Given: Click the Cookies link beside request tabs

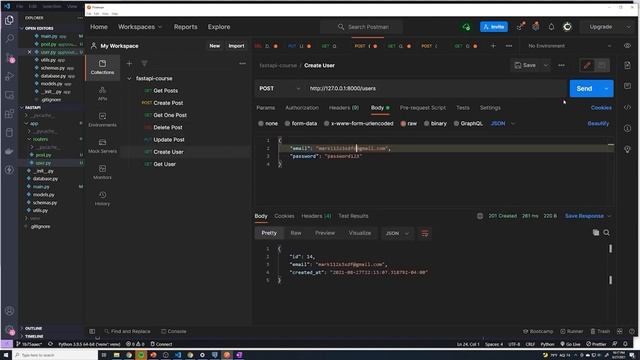Looking at the screenshot, I should (x=601, y=108).
